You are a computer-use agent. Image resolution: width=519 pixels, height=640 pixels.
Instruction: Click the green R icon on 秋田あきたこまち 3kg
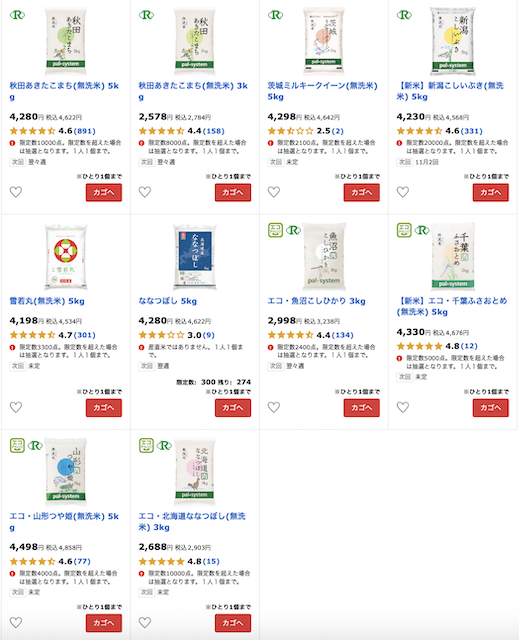click(x=146, y=15)
